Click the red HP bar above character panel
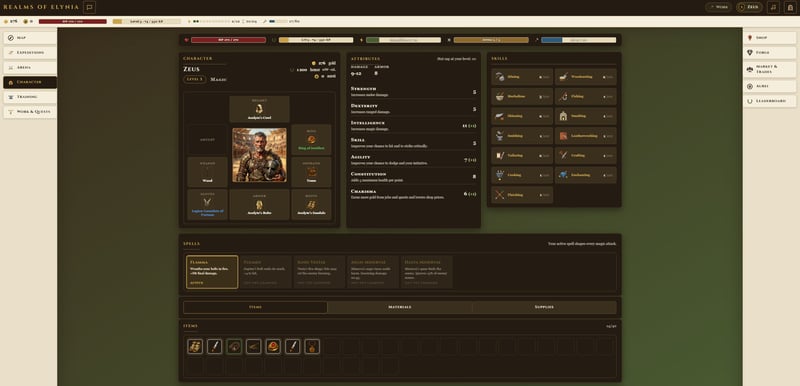The height and width of the screenshot is (386, 800). (229, 40)
